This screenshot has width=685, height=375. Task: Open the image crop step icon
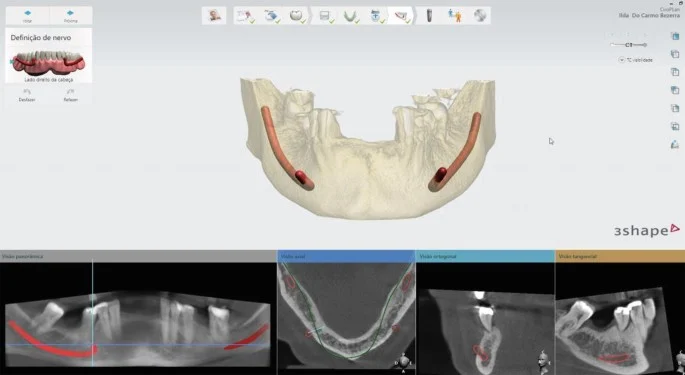[x=325, y=16]
